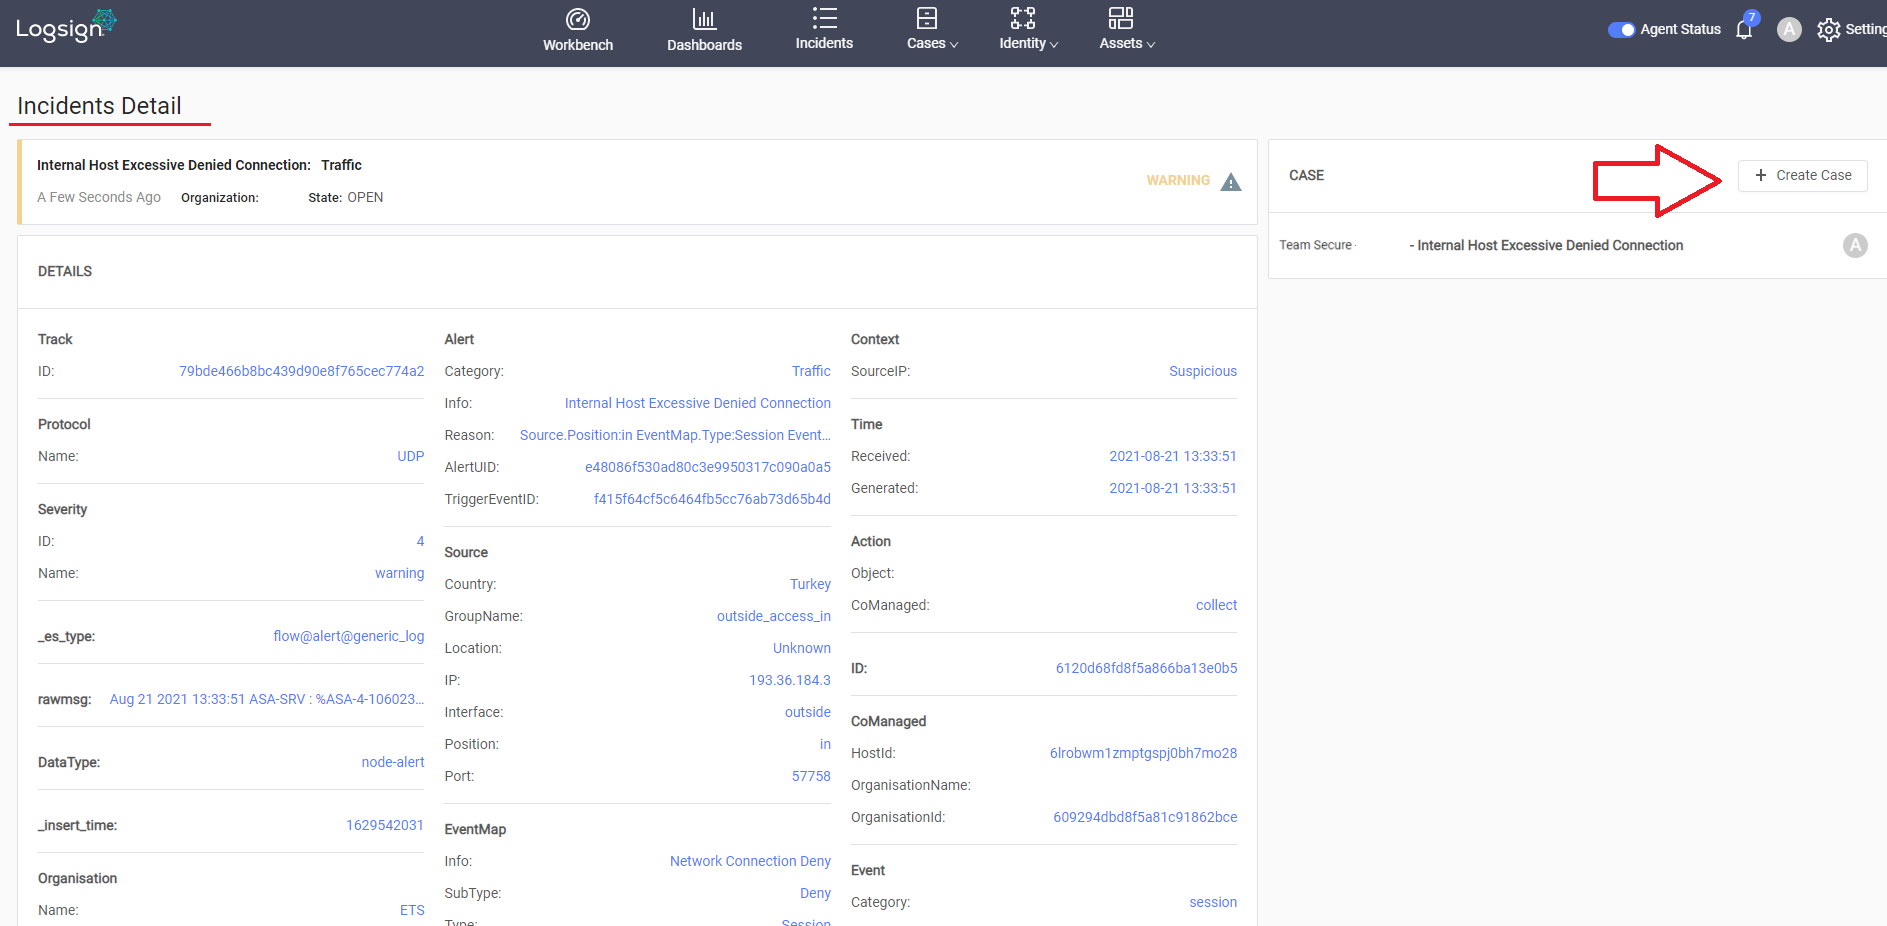
Task: Click the severity ID value 4
Action: click(420, 541)
